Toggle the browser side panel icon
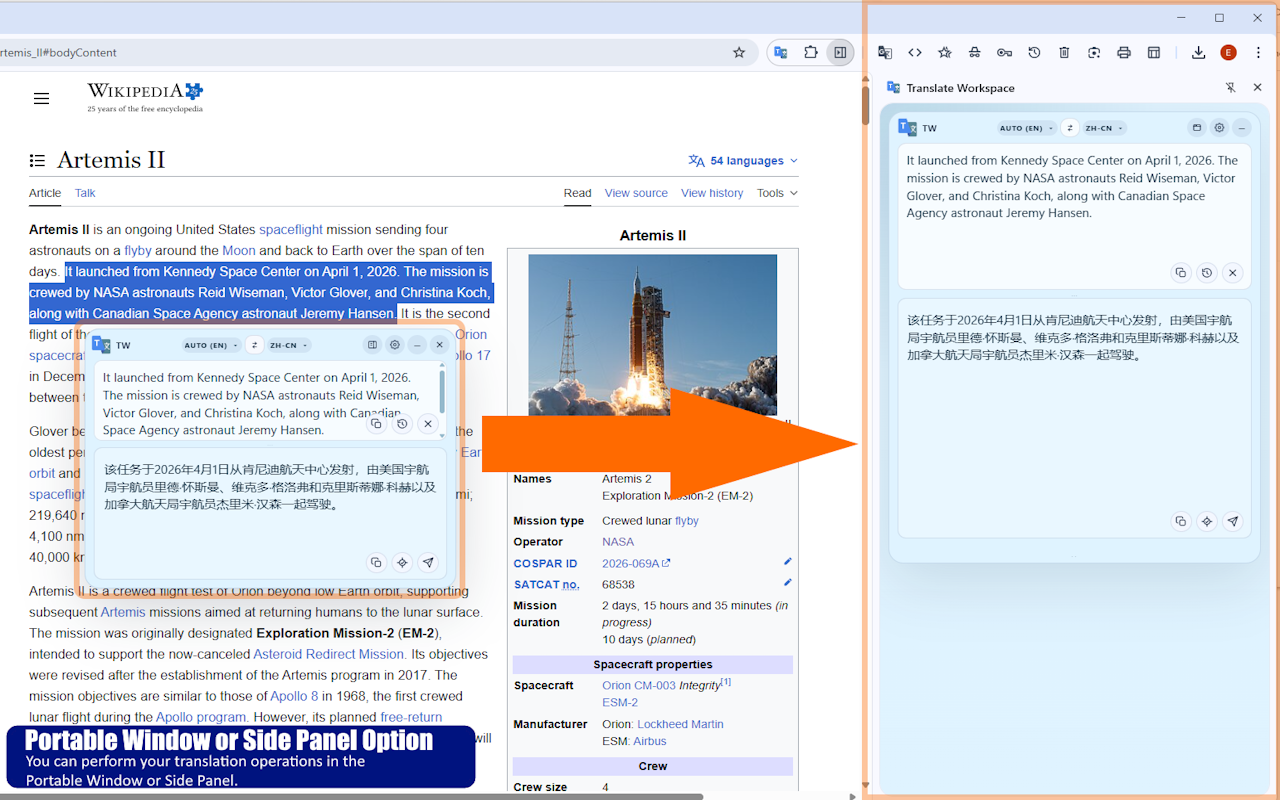1280x800 pixels. coord(841,52)
